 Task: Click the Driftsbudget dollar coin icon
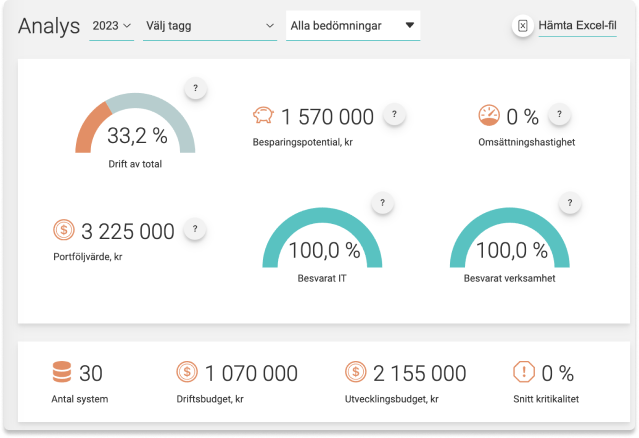(187, 373)
